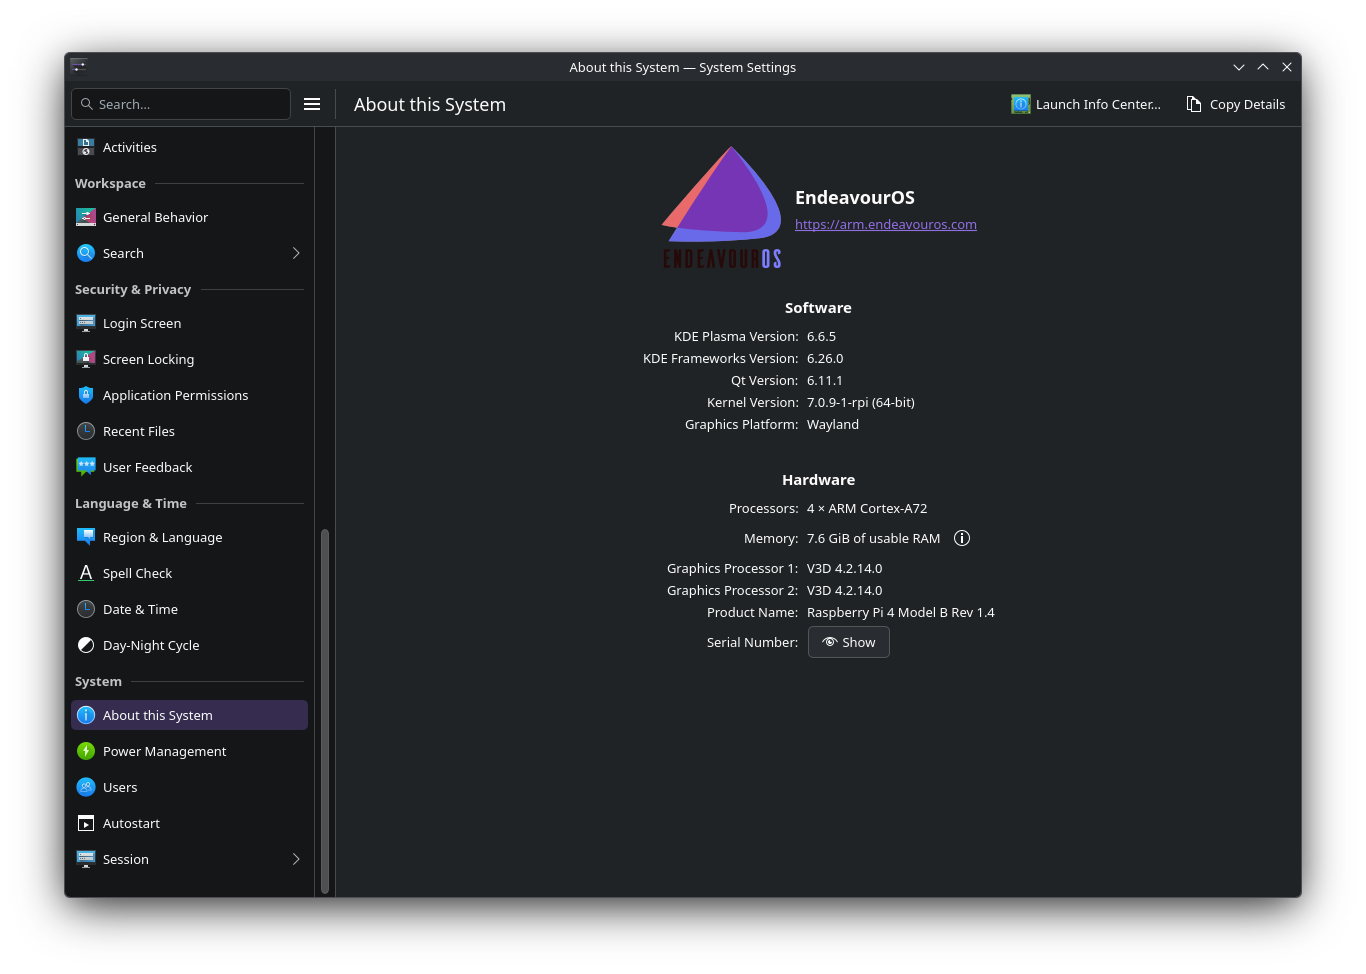This screenshot has width=1366, height=974.
Task: Click the About this System info icon
Action: [86, 715]
